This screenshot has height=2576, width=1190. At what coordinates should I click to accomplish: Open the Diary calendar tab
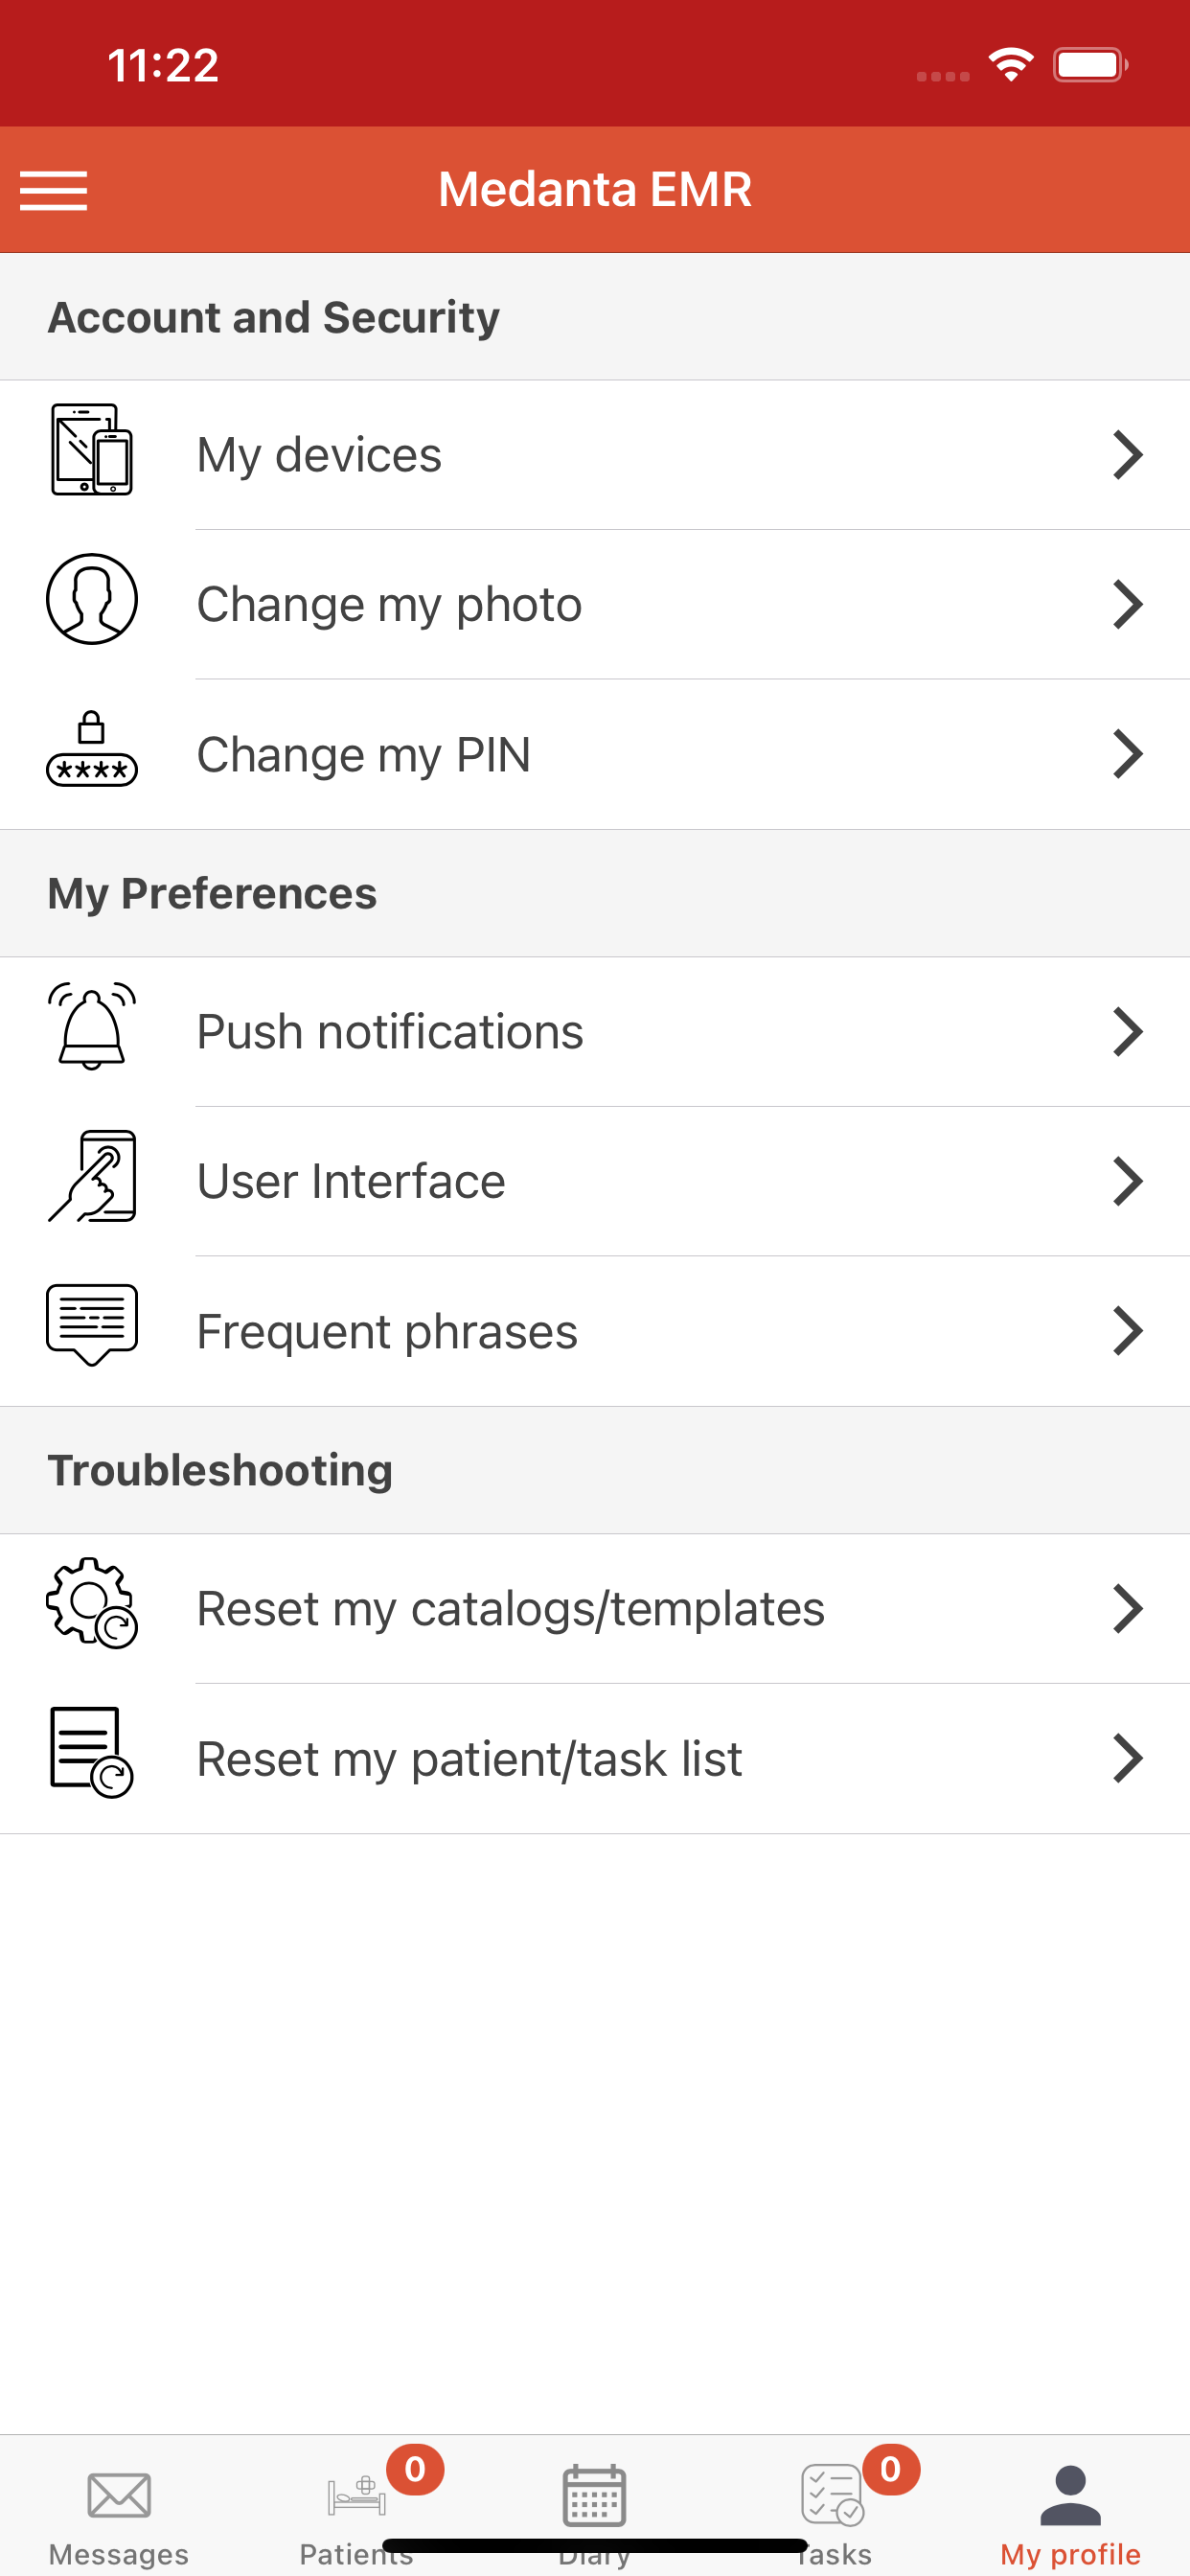(595, 2511)
